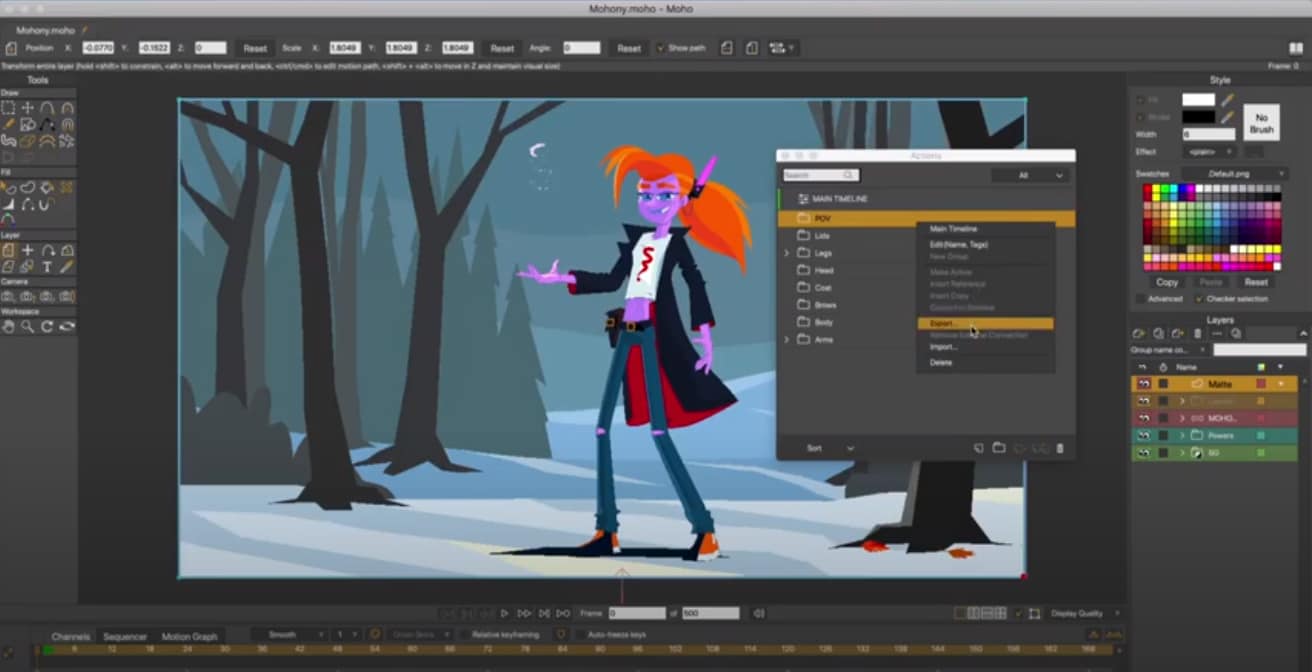
Task: Switch to the Motion Graph tab
Action: pos(190,636)
